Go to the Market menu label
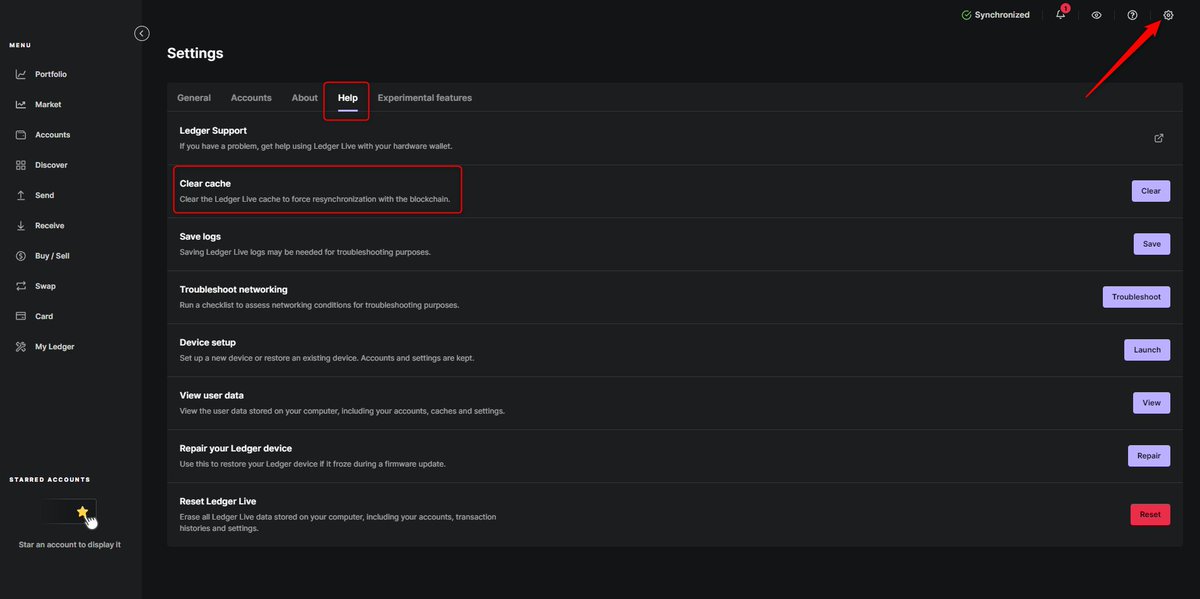This screenshot has height=599, width=1200. pyautogui.click(x=48, y=105)
